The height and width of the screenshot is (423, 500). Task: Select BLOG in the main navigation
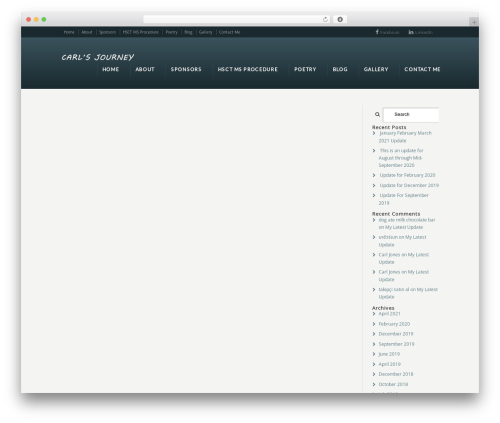click(x=340, y=69)
